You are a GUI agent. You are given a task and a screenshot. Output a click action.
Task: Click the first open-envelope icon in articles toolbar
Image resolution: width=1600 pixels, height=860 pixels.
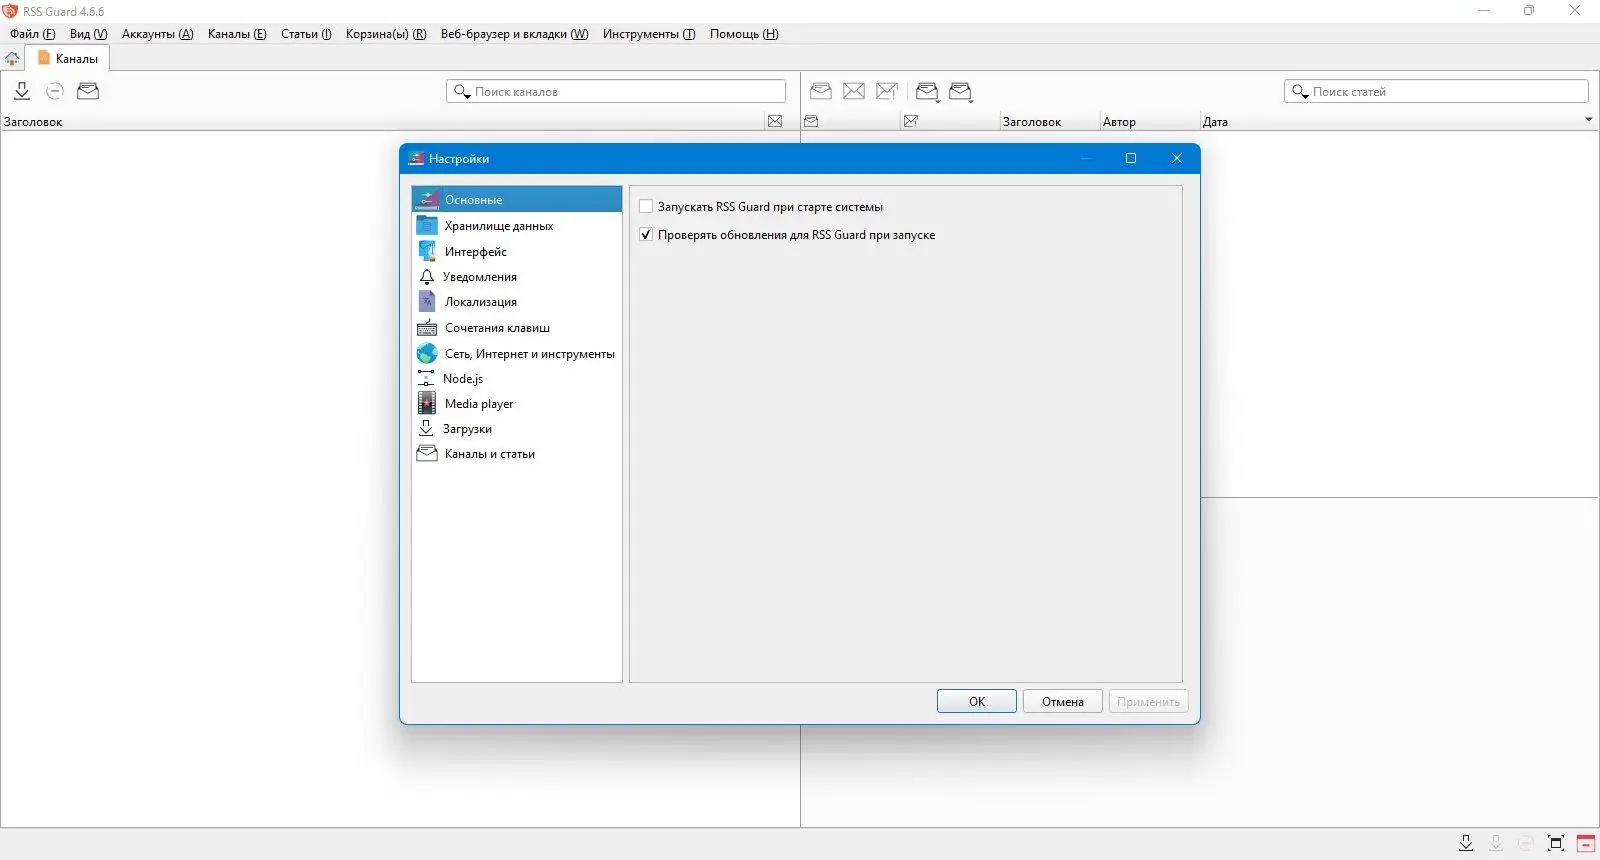821,91
